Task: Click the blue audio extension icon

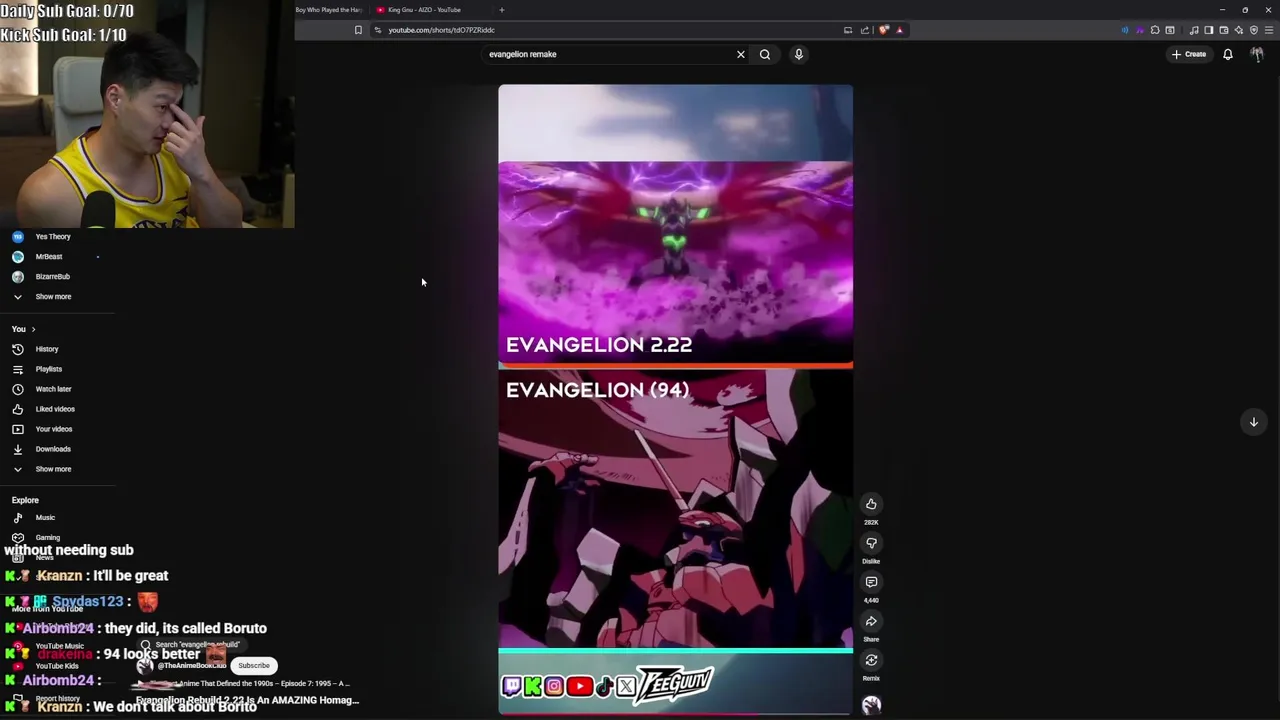Action: pyautogui.click(x=1125, y=30)
